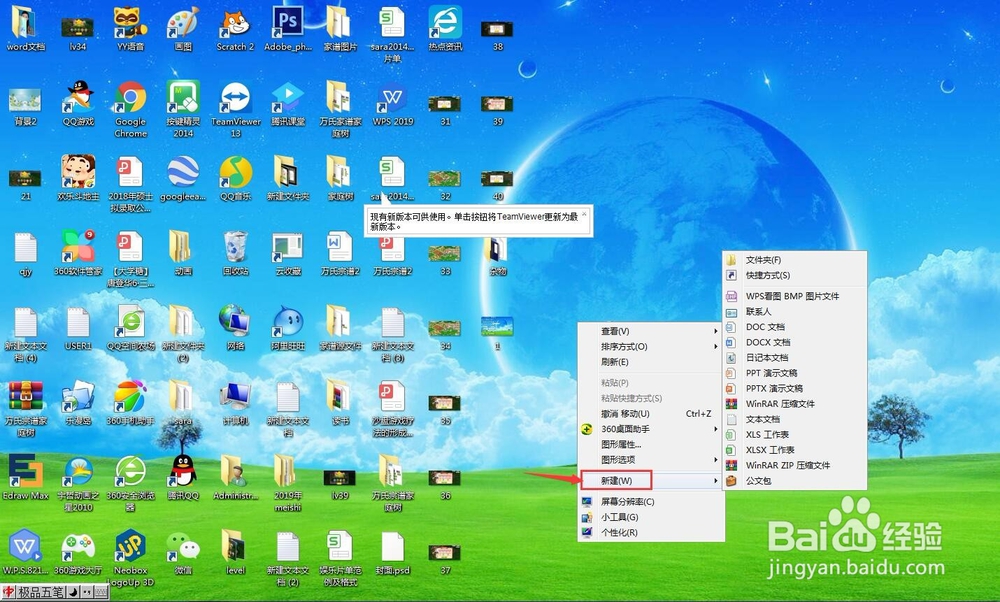Create a WPS看图 BMP 图片文件
The image size is (1000, 602).
point(795,296)
